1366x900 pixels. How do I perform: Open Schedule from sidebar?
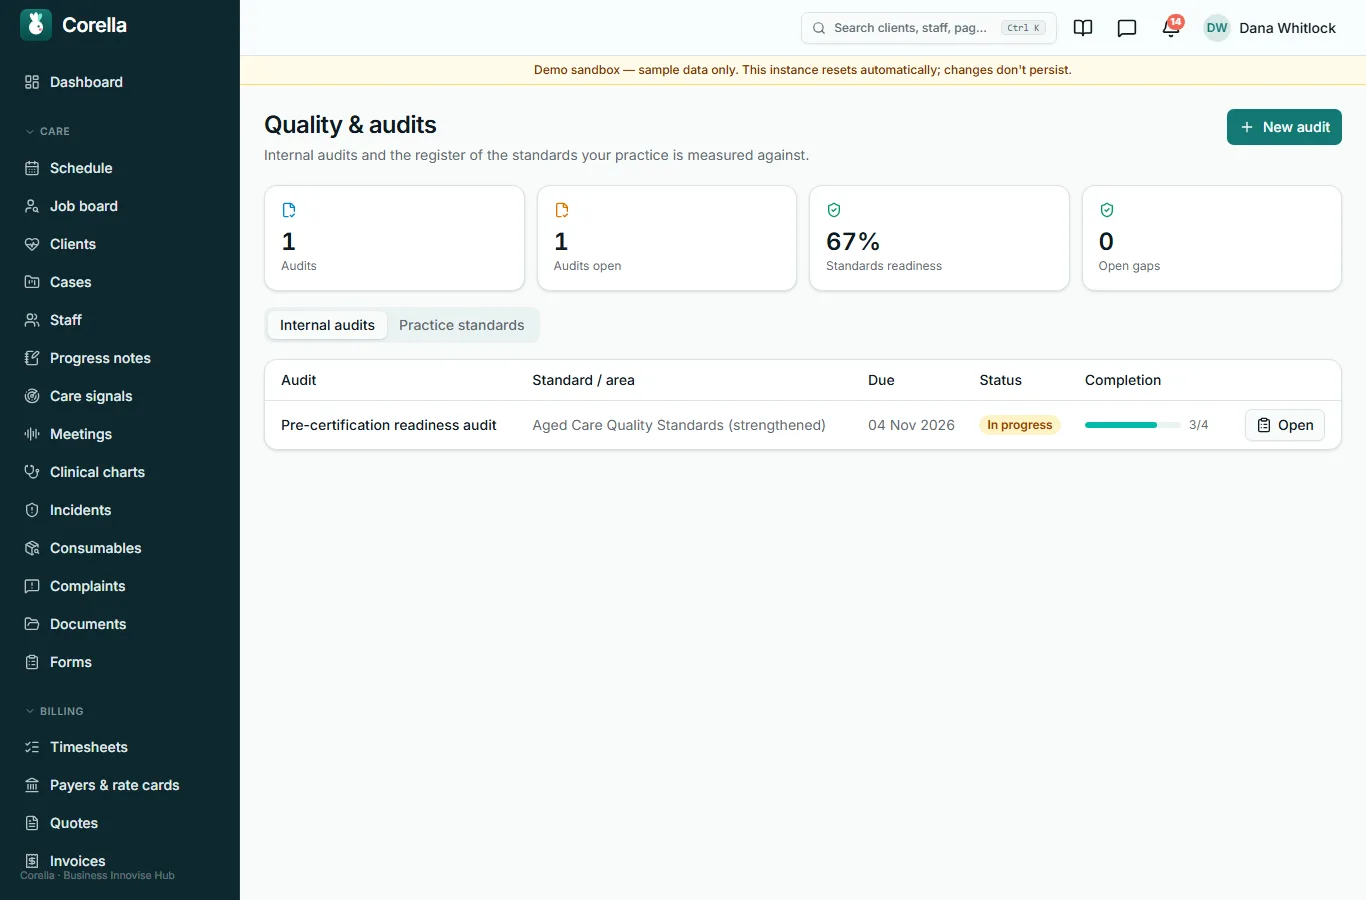click(120, 168)
